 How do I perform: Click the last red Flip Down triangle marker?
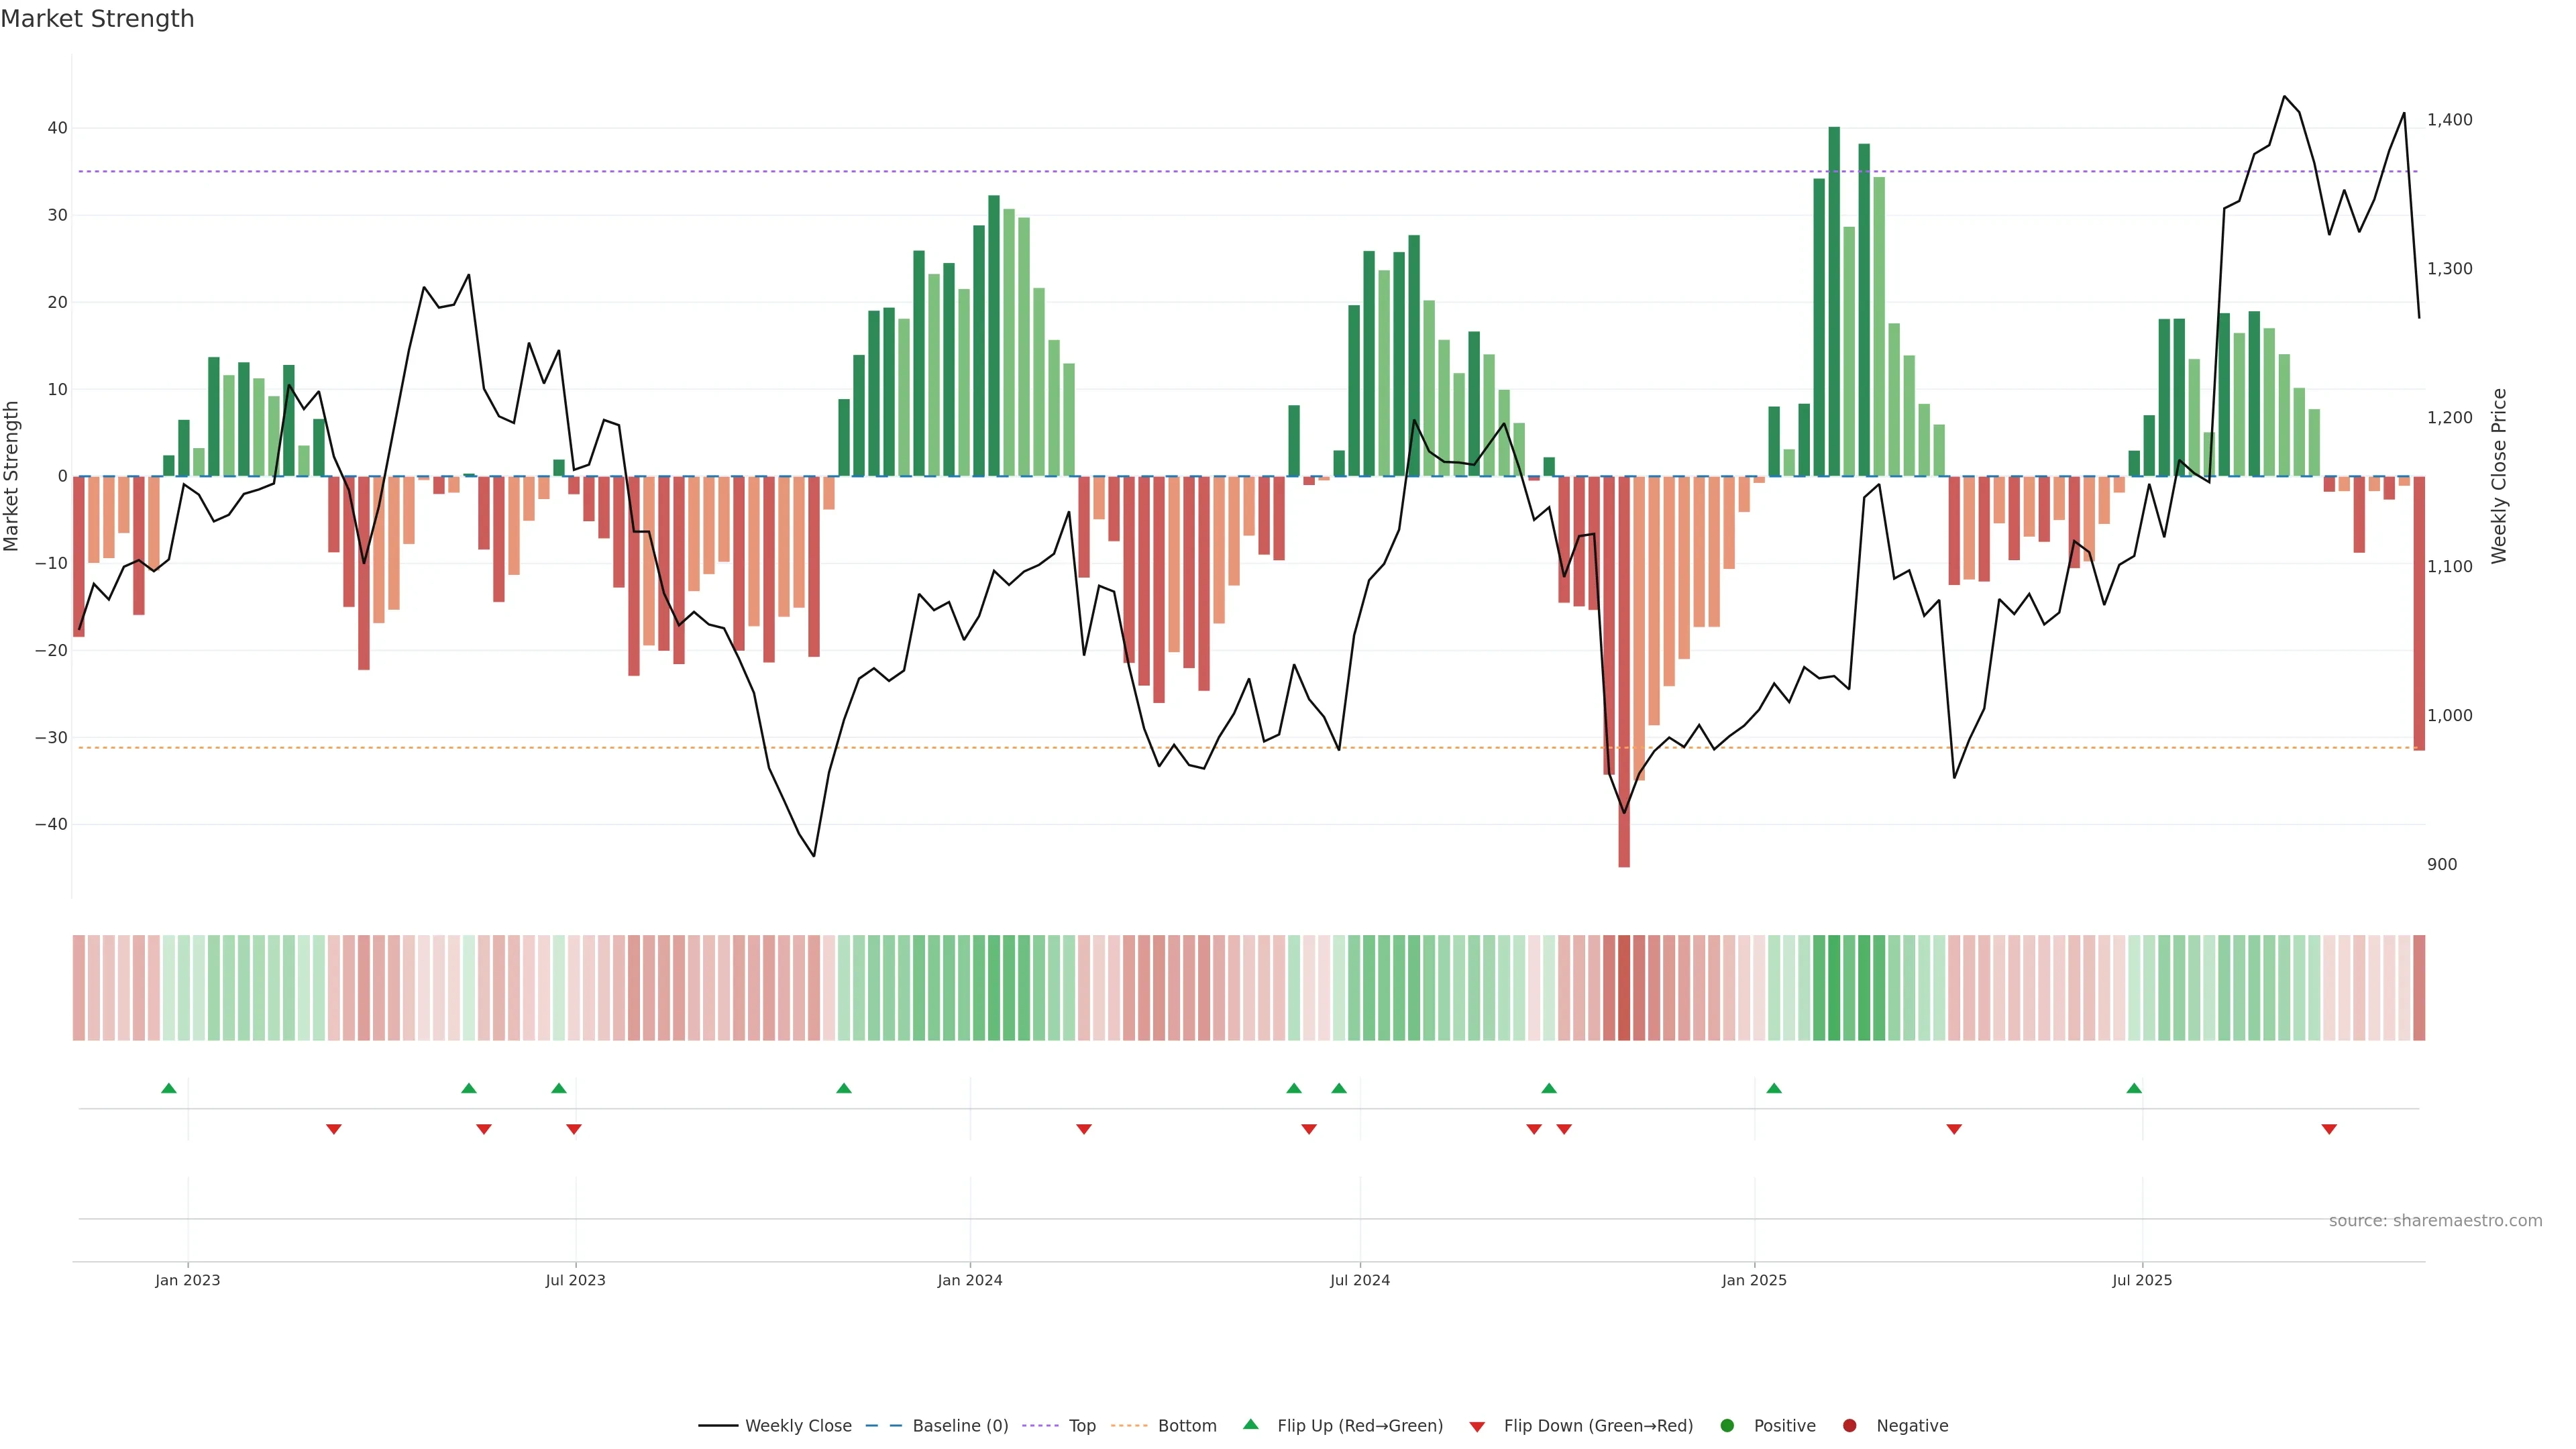point(2329,1129)
